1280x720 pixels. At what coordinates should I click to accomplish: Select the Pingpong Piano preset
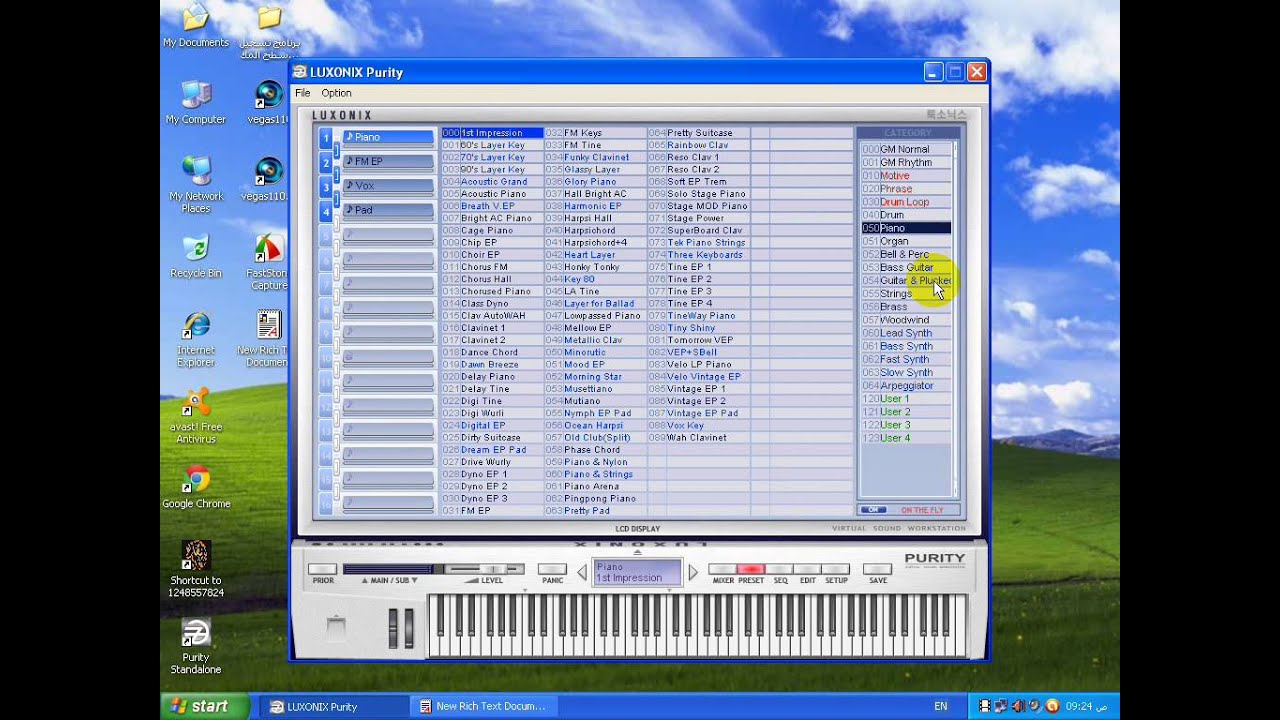point(596,499)
